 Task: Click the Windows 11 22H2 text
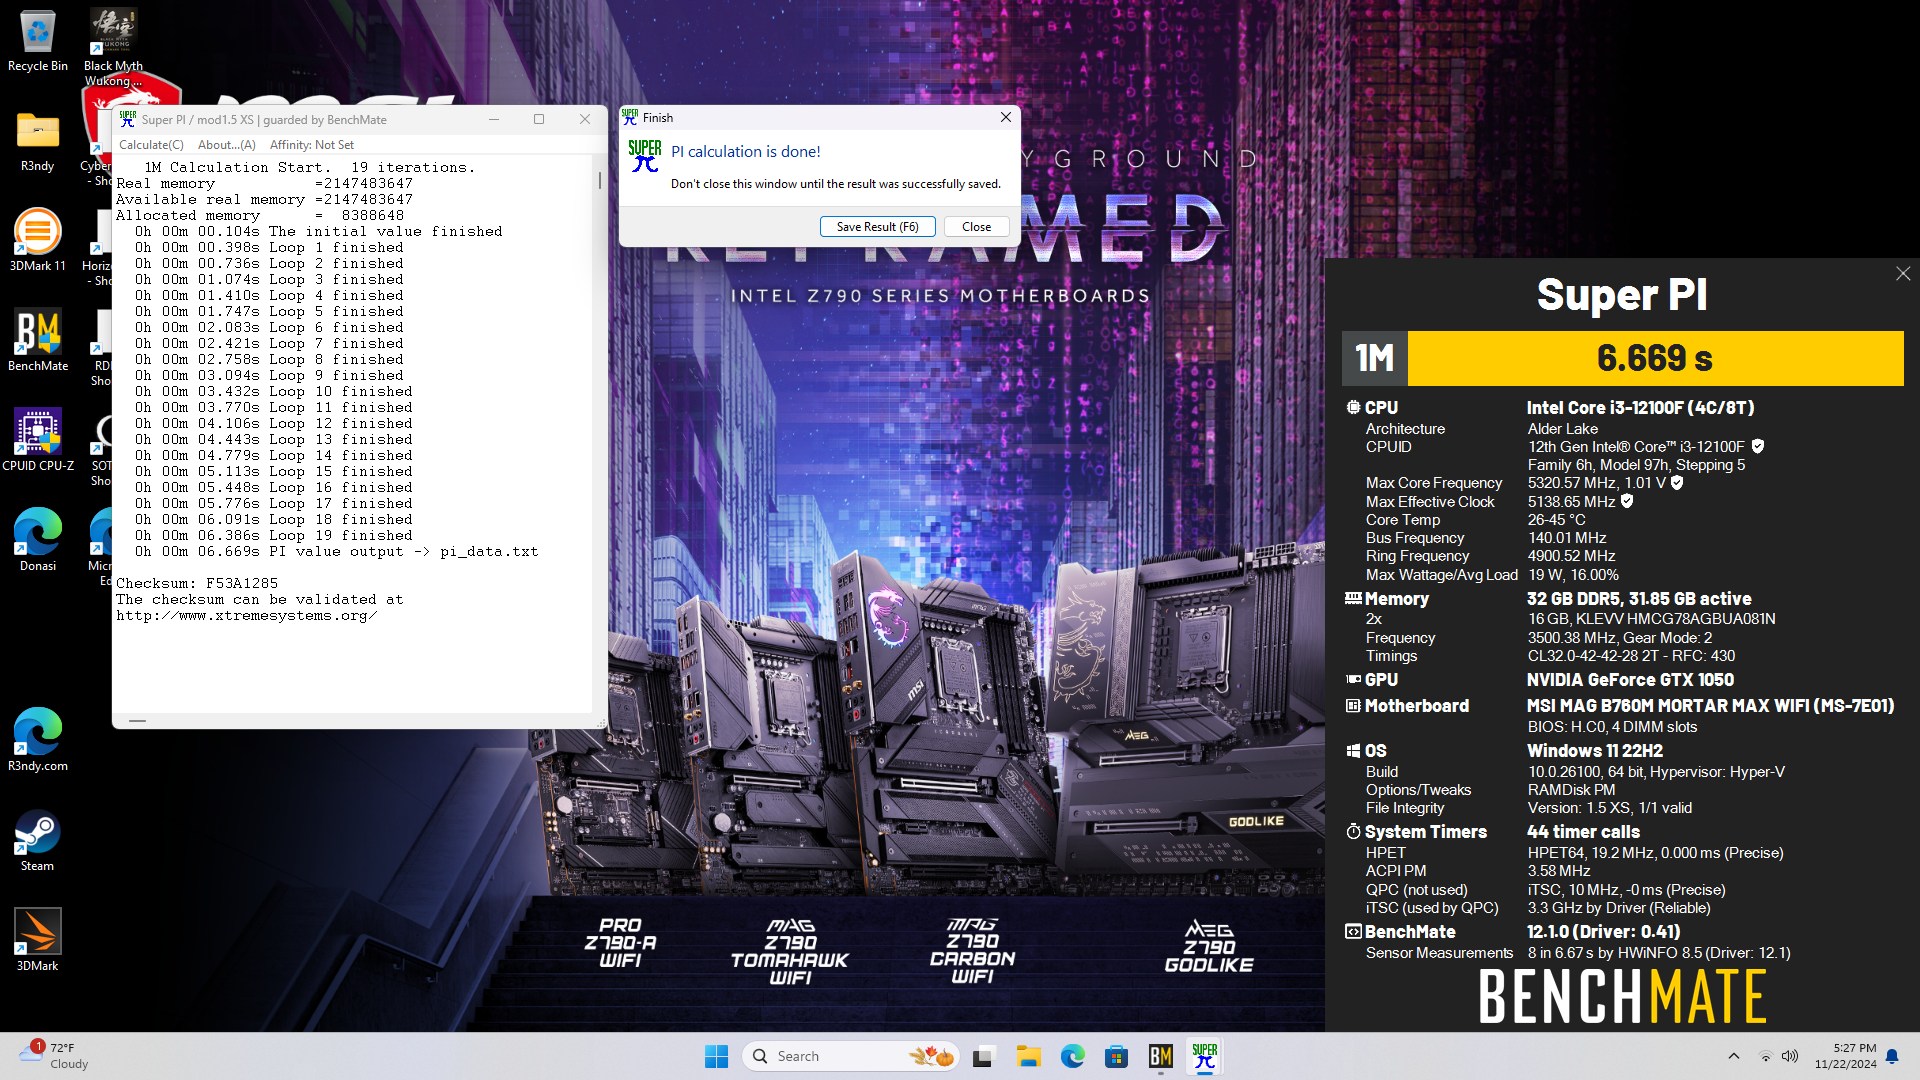click(x=1595, y=751)
